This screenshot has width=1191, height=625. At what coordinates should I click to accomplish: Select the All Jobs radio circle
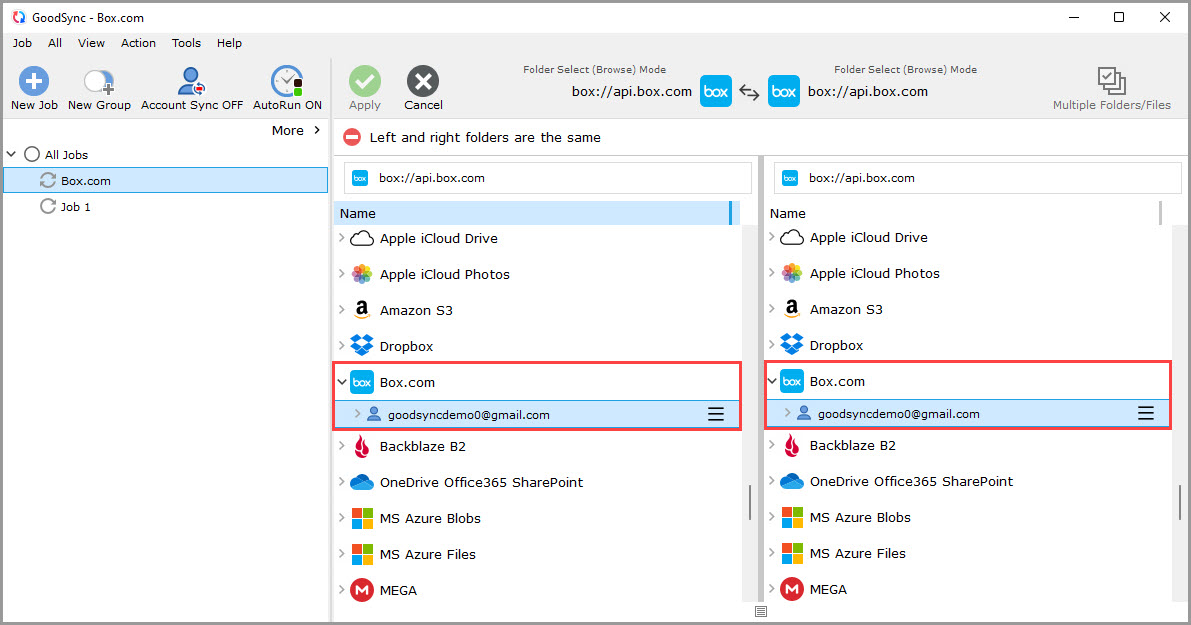[x=32, y=154]
